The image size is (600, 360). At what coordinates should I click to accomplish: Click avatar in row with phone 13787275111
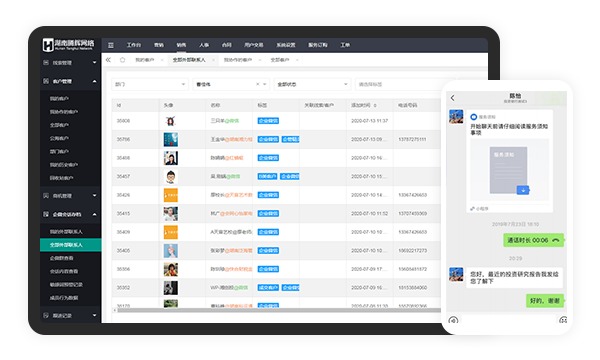(x=171, y=139)
